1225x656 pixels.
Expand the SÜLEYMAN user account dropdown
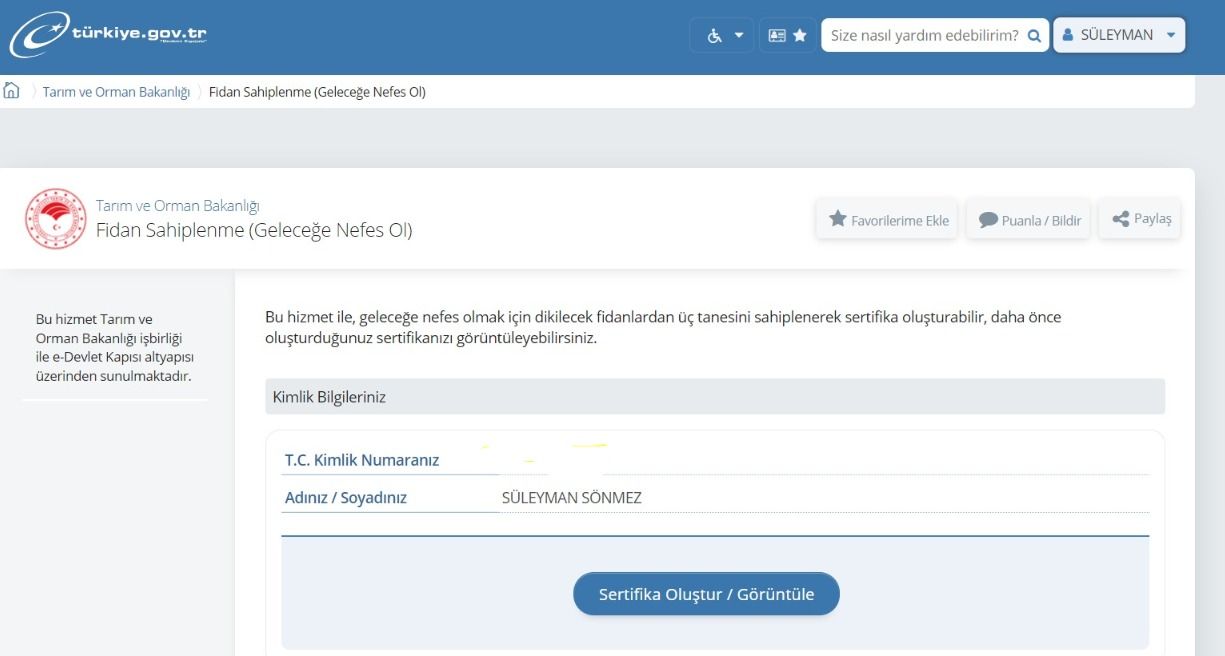coord(1118,35)
